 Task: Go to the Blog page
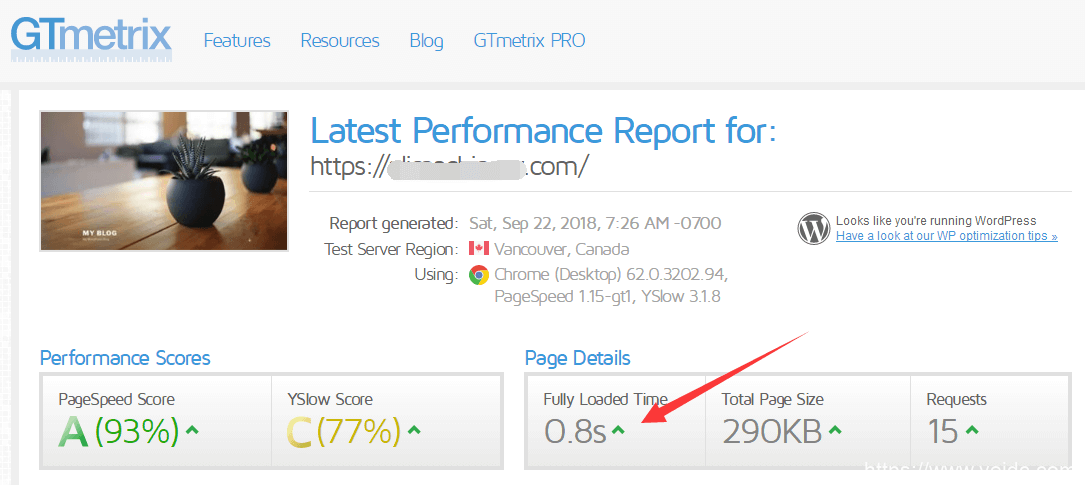(x=426, y=41)
